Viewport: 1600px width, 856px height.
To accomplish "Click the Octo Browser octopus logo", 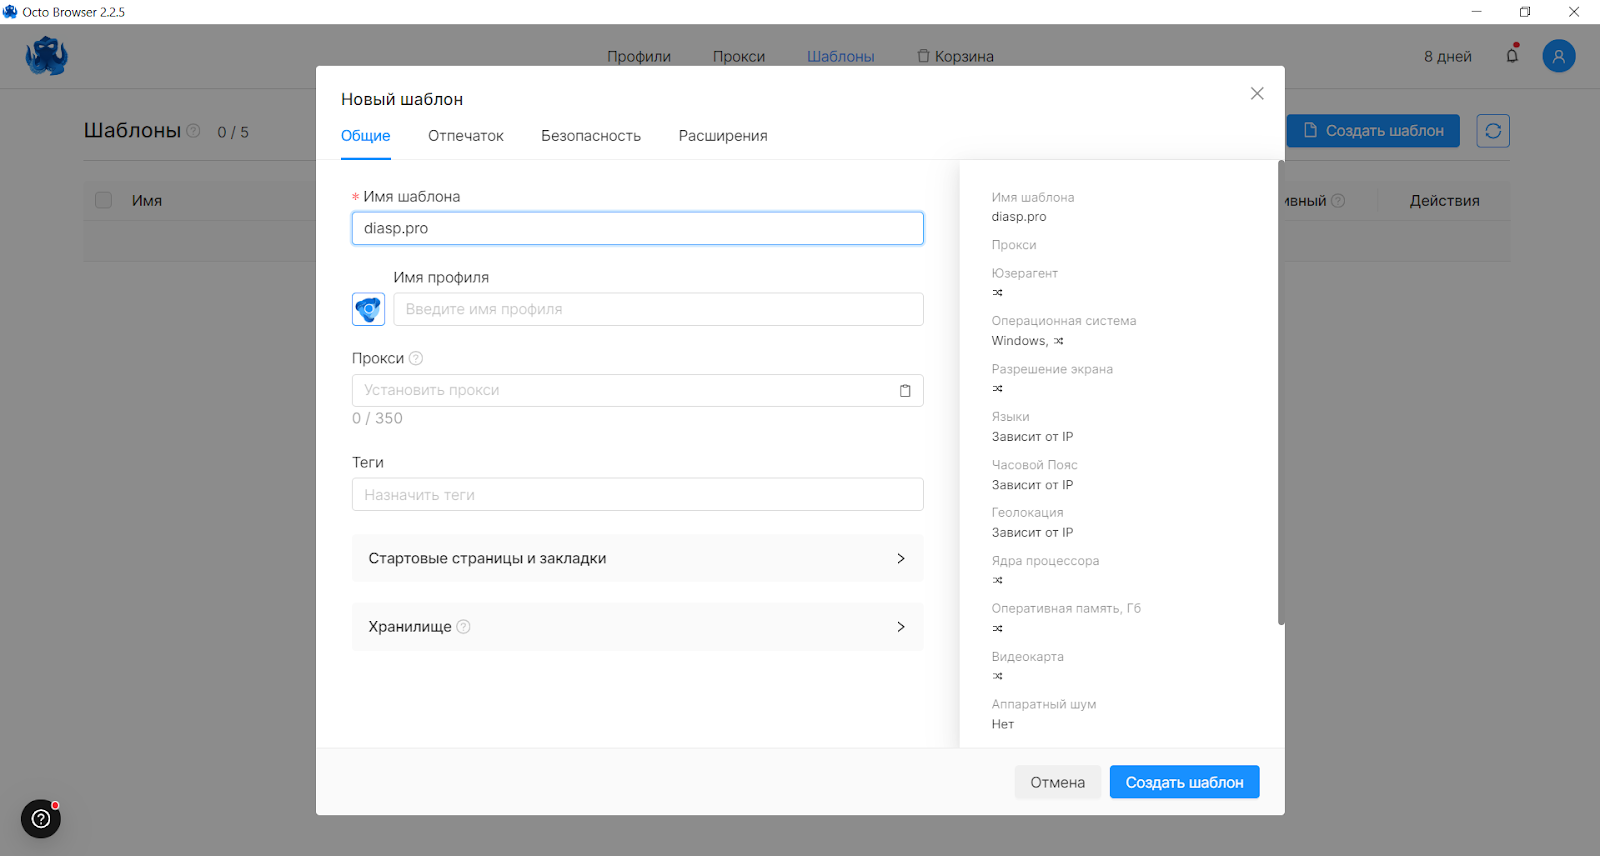I will coord(47,56).
